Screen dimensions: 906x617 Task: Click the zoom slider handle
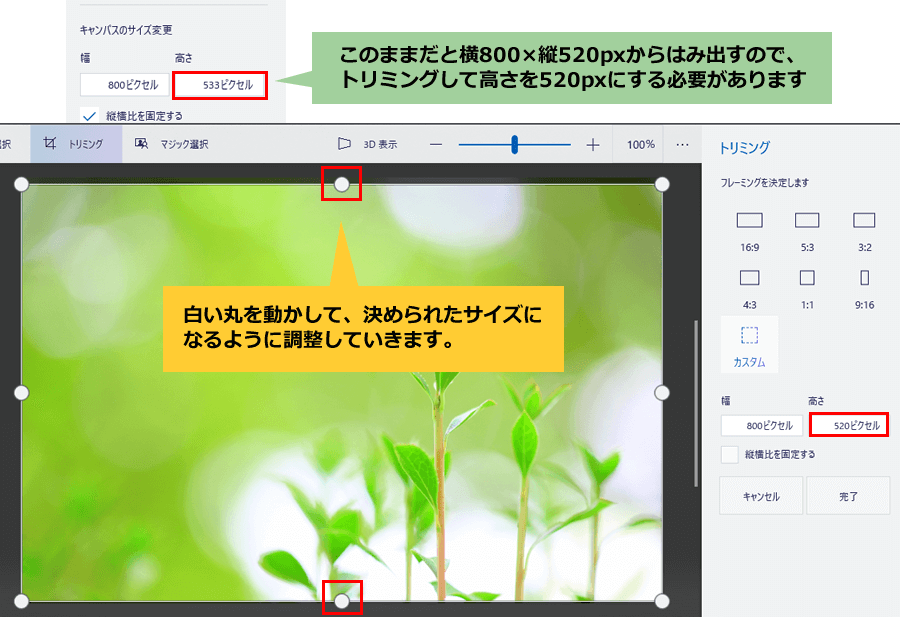(515, 145)
